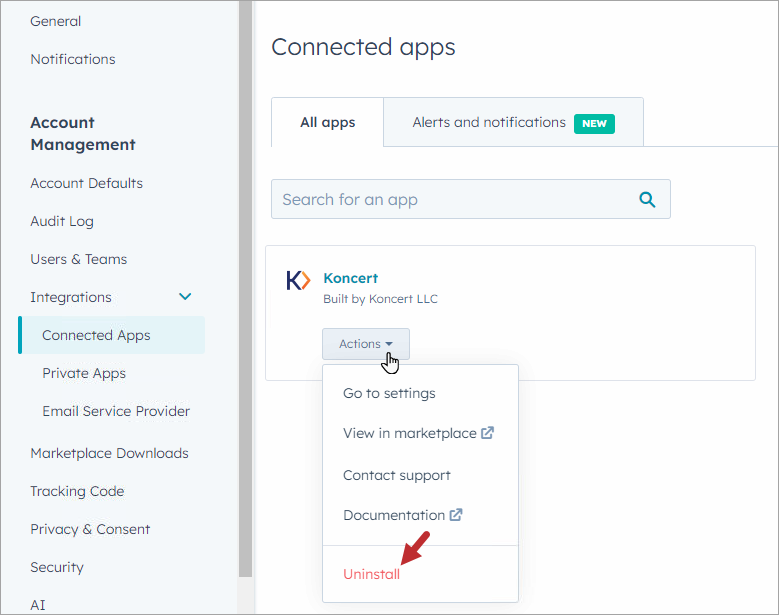Viewport: 779px width, 615px height.
Task: Click the sidebar vertical scrollbar
Action: 245,288
